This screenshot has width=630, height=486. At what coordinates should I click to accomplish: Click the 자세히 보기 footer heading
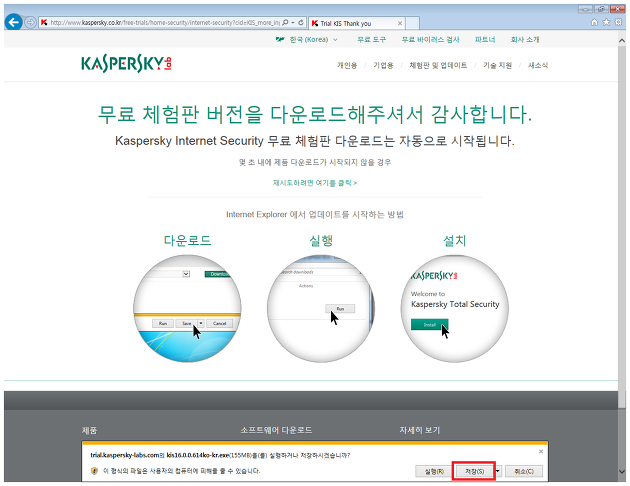pos(419,430)
